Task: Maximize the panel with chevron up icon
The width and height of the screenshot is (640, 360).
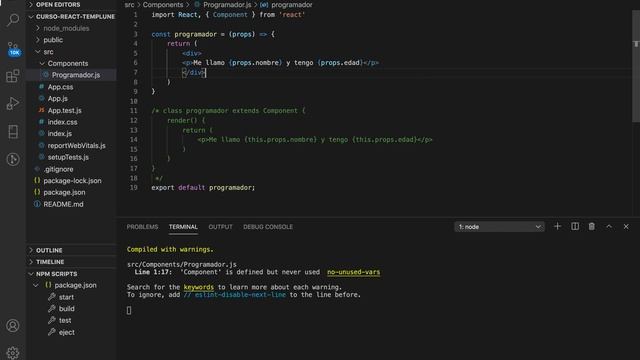Action: (609, 227)
